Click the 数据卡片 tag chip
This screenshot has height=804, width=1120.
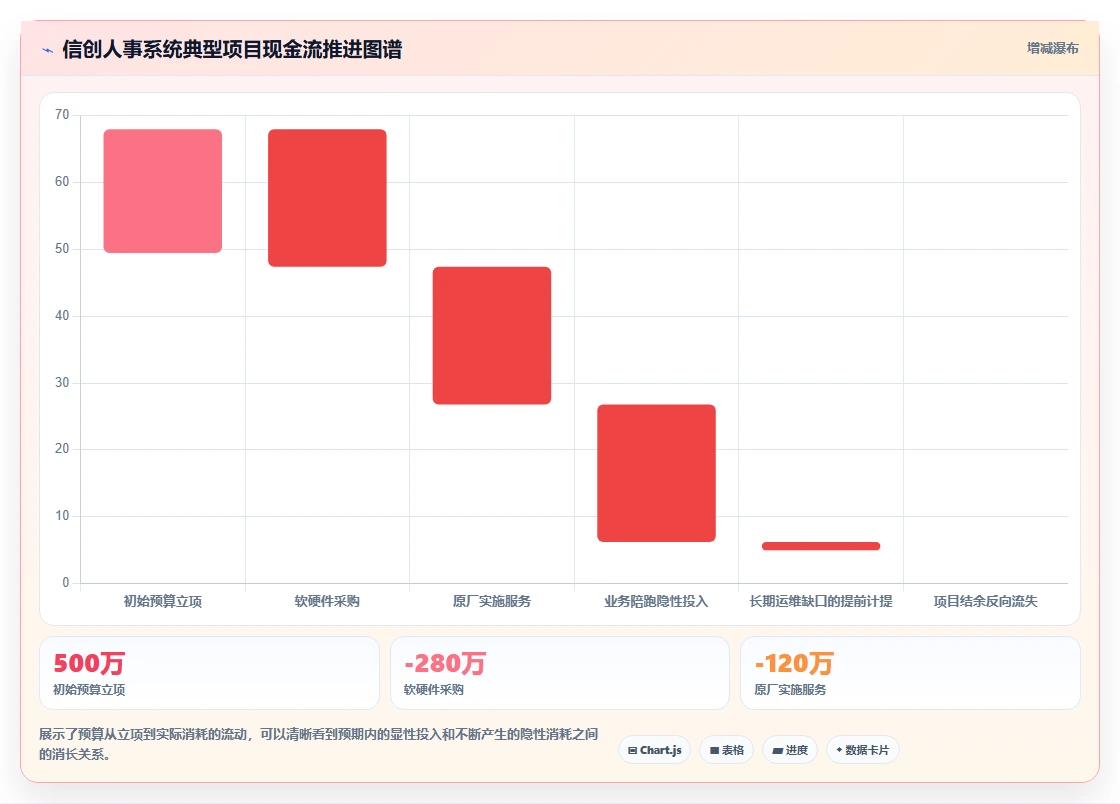862,750
